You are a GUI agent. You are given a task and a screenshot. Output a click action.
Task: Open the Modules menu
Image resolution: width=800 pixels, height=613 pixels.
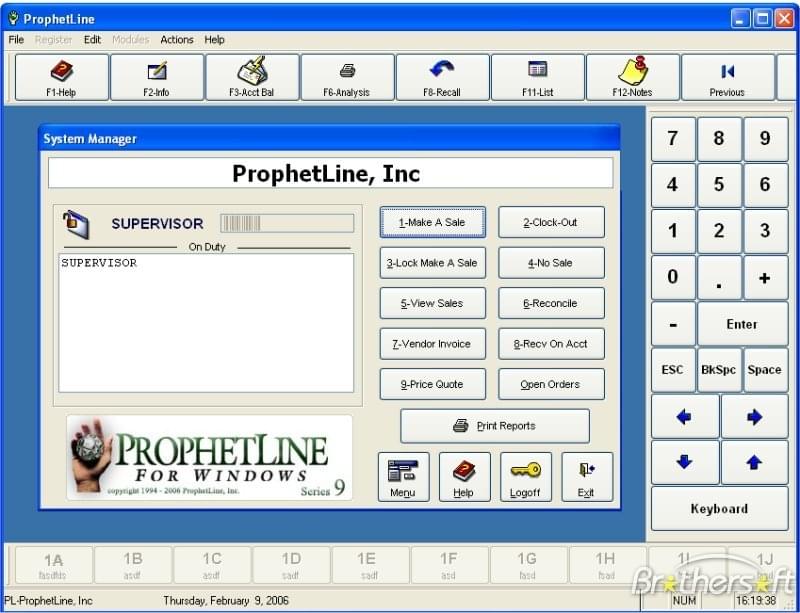(130, 40)
